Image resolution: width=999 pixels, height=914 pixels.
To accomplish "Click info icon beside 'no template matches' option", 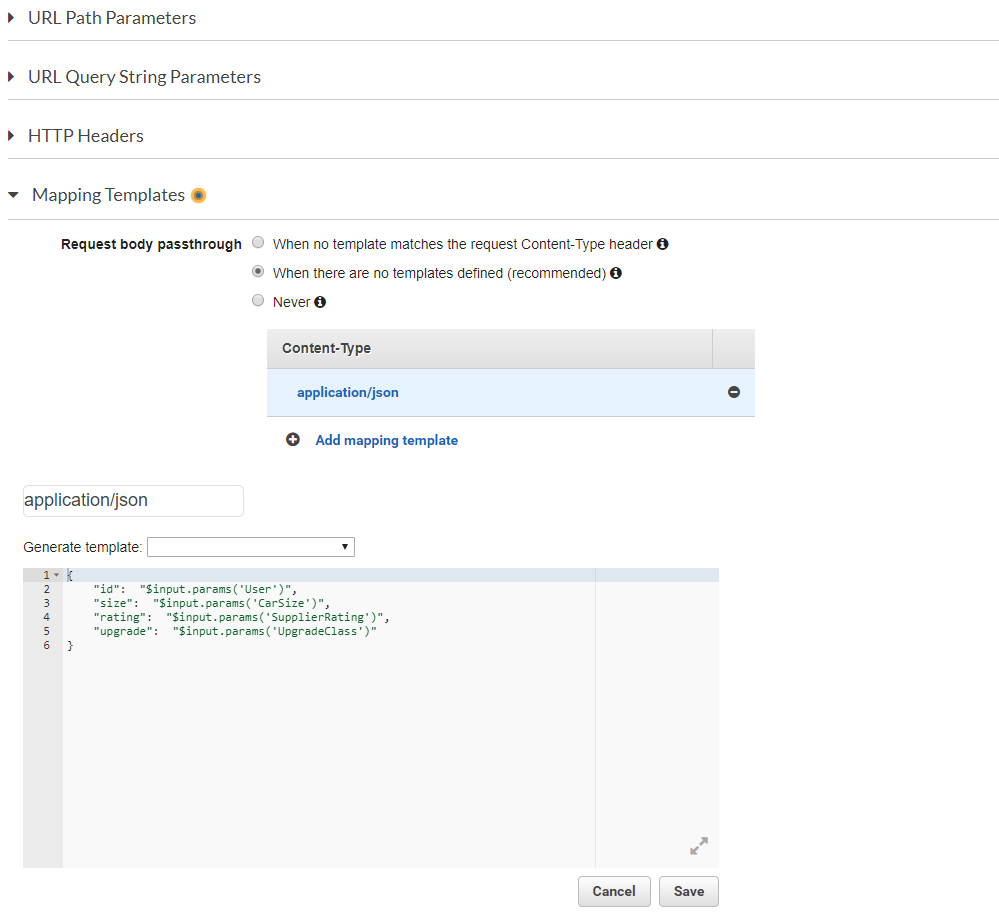I will pos(662,243).
